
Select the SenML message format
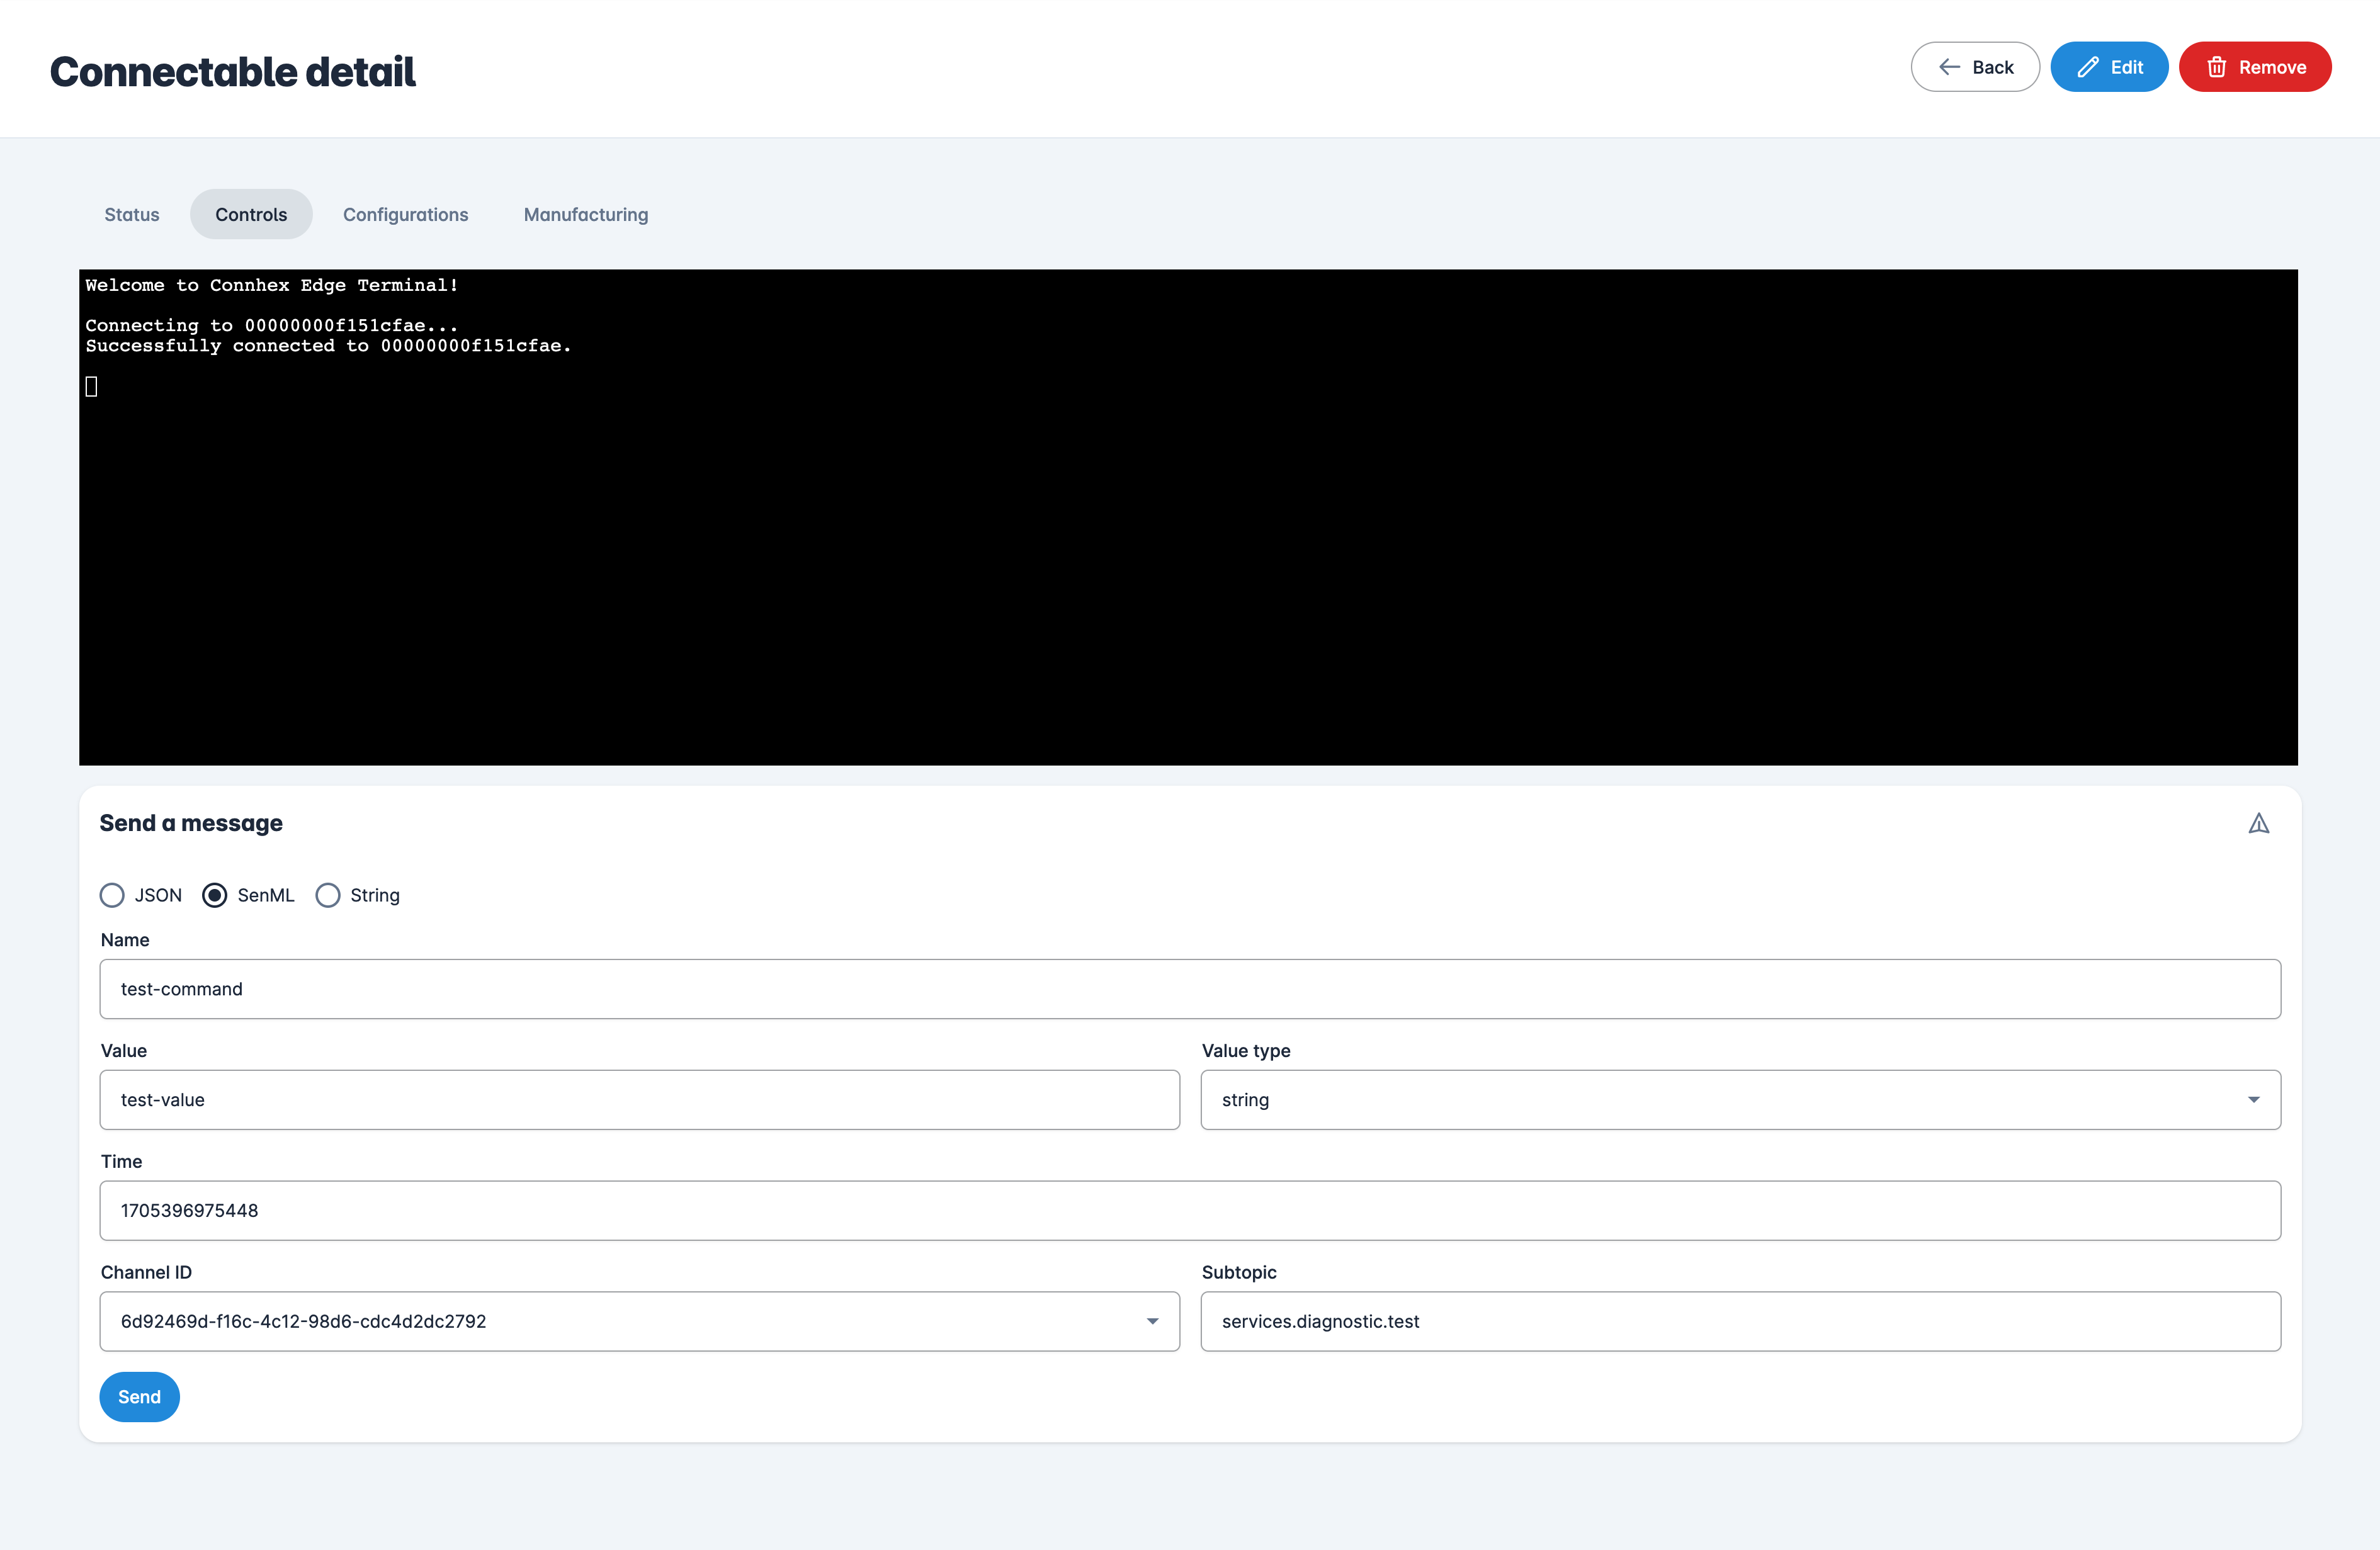pyautogui.click(x=216, y=895)
